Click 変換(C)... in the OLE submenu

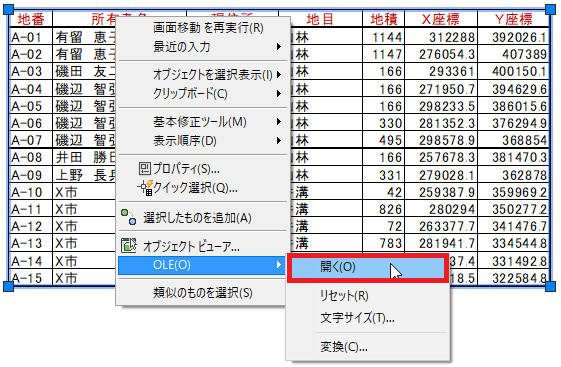368,347
